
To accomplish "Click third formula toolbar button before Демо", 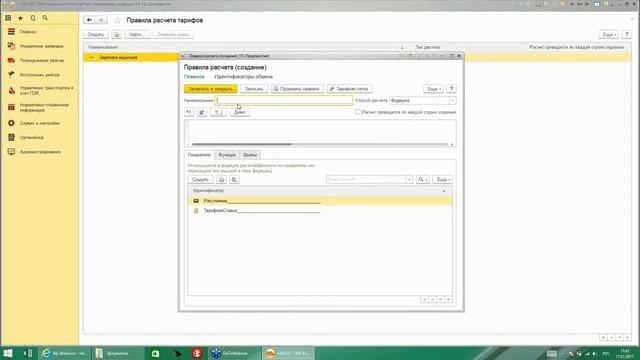I will (218, 112).
